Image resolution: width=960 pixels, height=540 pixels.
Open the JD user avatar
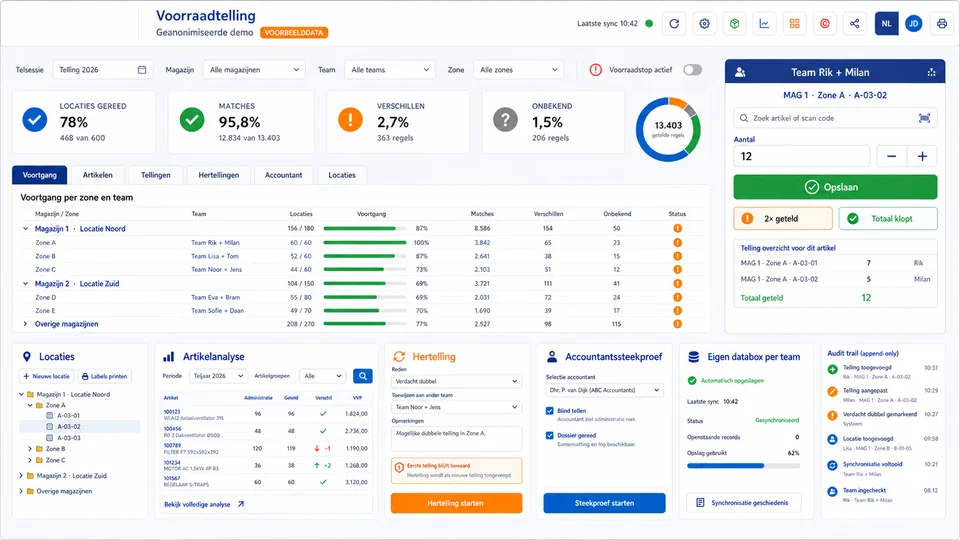(913, 24)
